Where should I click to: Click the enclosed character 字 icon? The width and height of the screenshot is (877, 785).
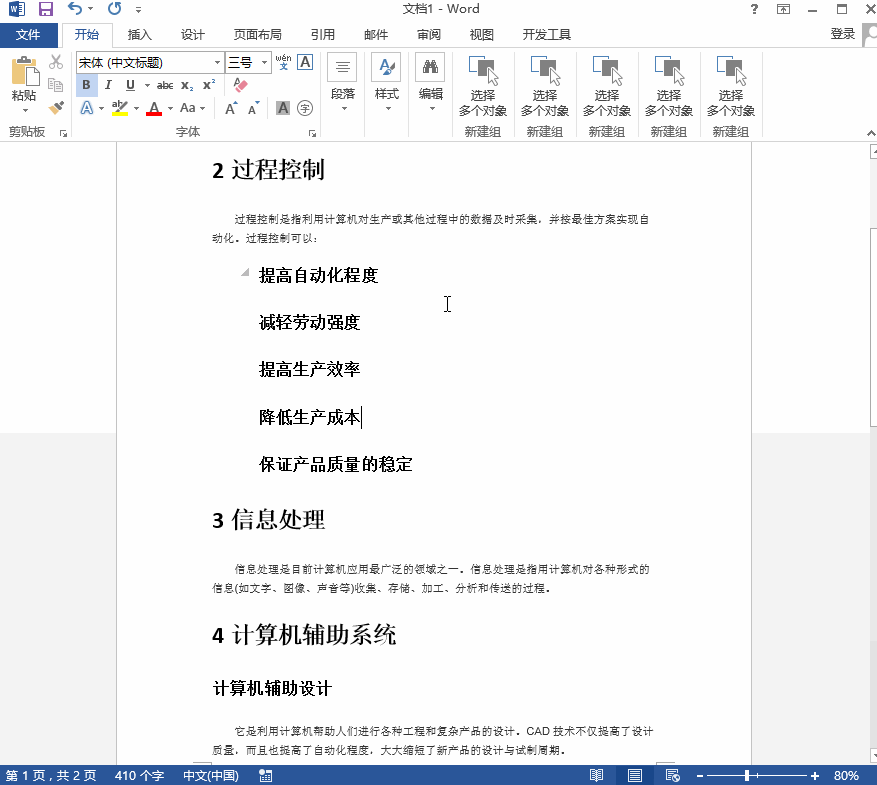pyautogui.click(x=305, y=108)
